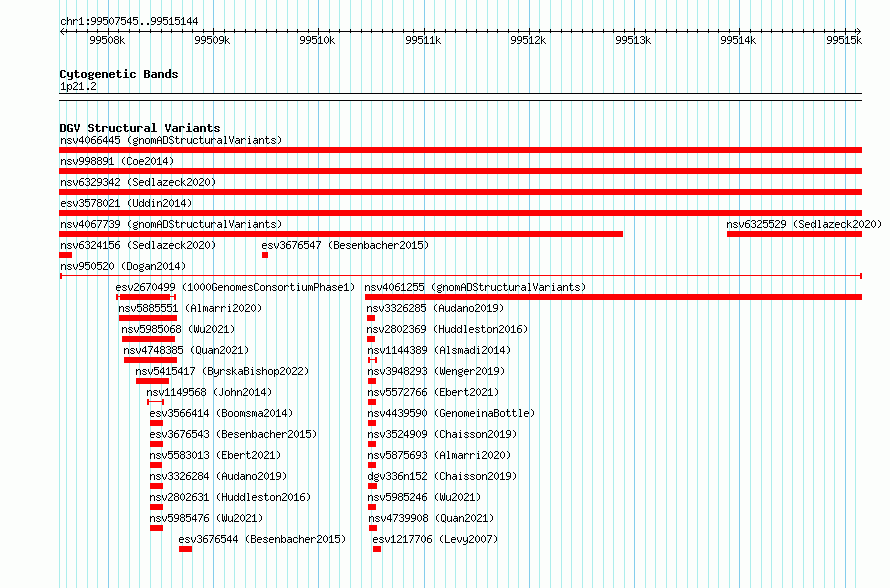Click the bracket glyph under nsv1144389
Viewport: 890px width, 588px height.
click(x=372, y=360)
